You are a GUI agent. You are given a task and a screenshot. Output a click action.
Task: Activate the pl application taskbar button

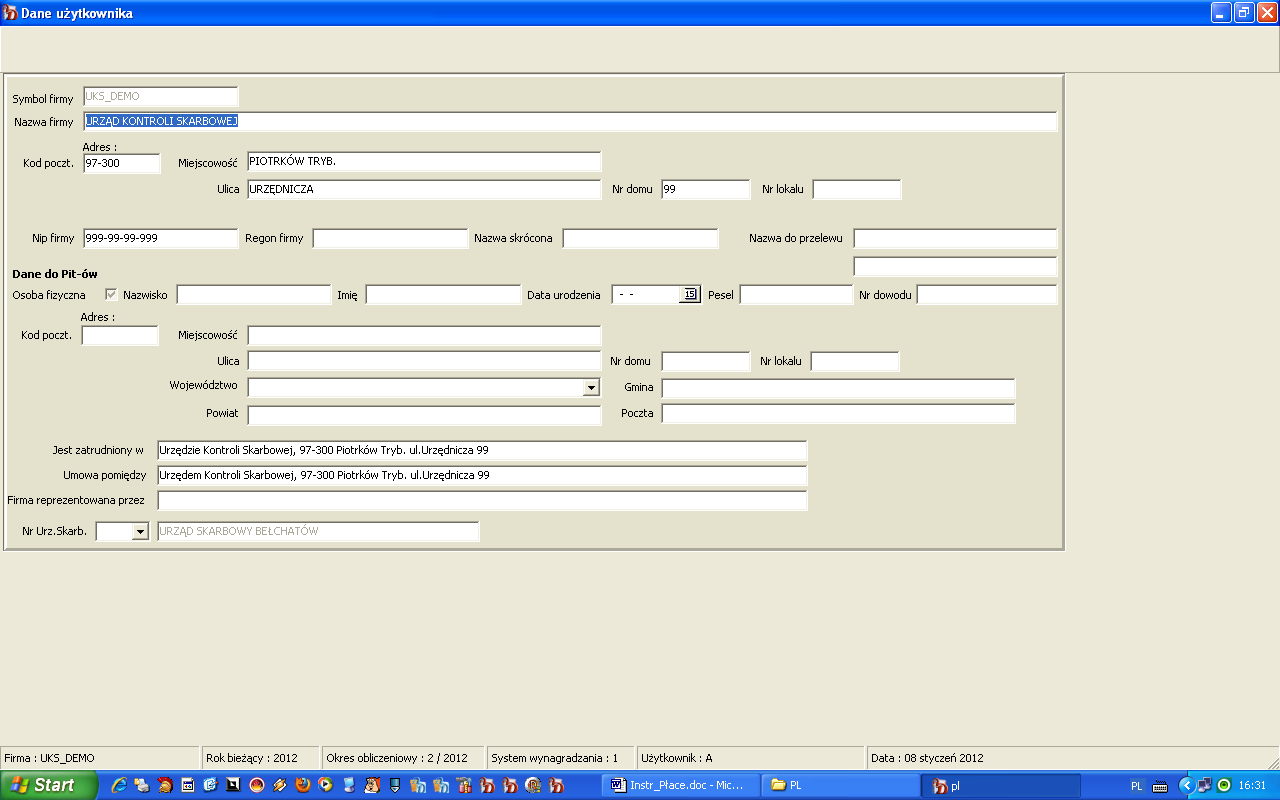pyautogui.click(x=1000, y=786)
